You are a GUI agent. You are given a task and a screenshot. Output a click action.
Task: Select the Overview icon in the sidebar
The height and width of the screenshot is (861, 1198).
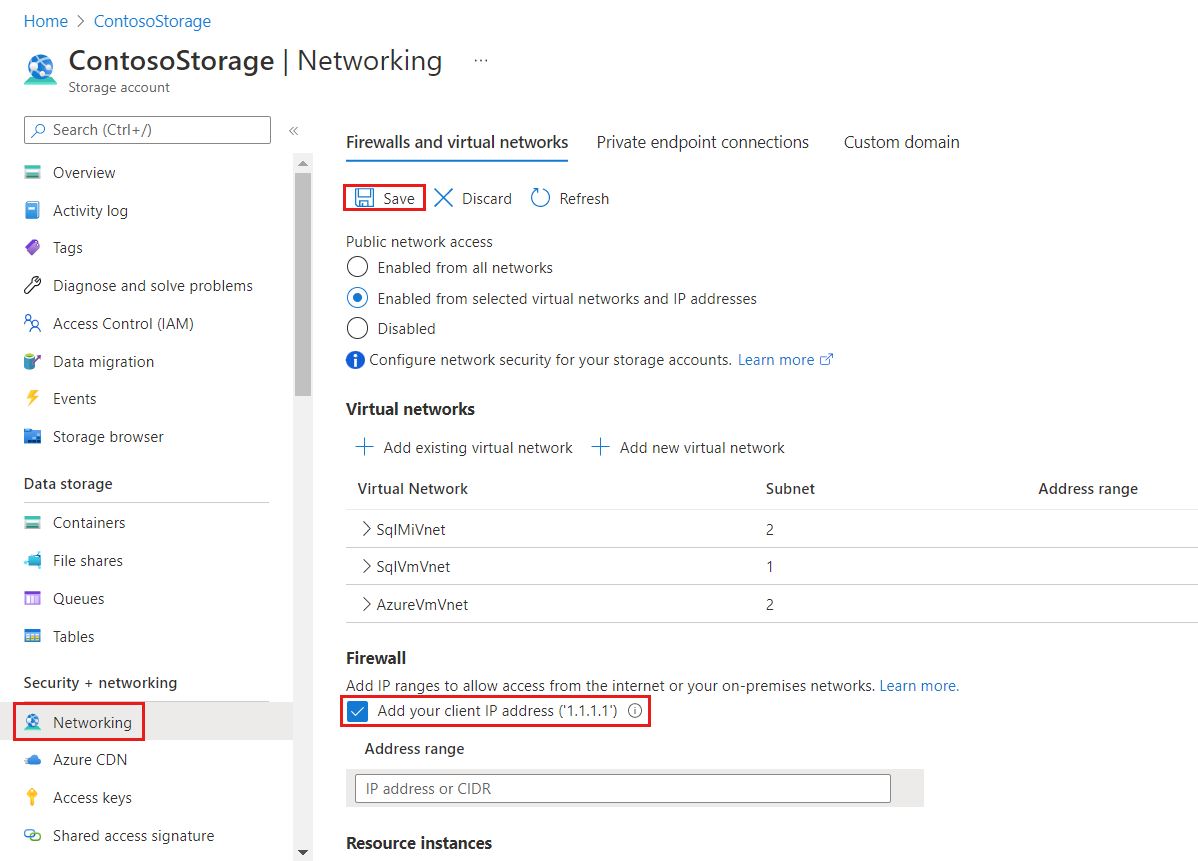pos(33,172)
